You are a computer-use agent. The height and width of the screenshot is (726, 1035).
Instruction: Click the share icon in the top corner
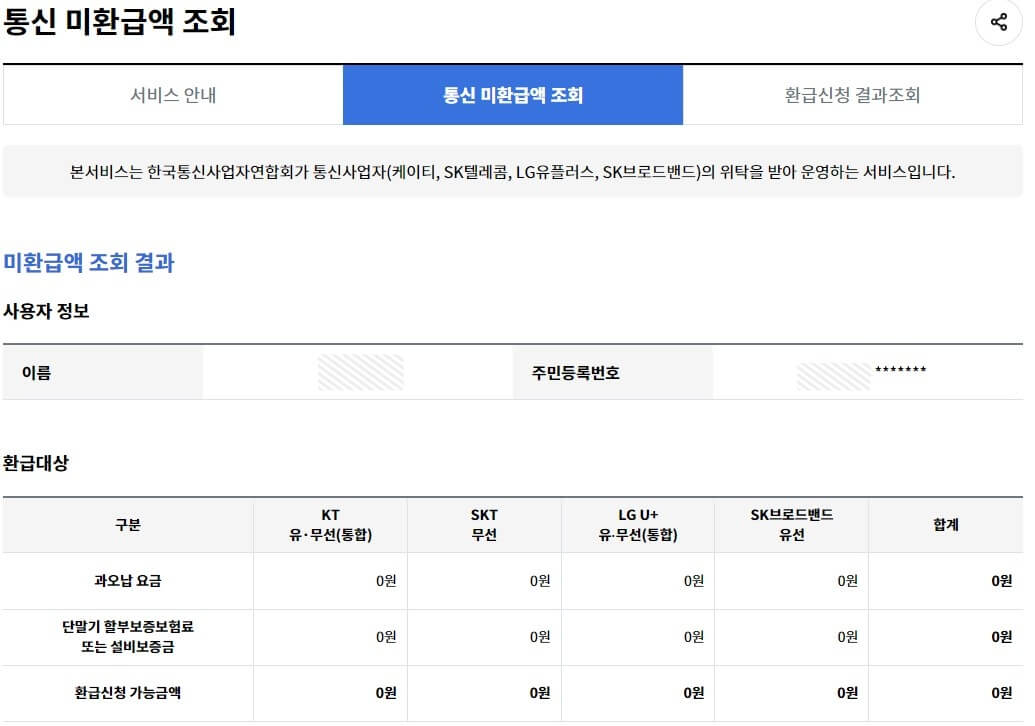click(999, 24)
